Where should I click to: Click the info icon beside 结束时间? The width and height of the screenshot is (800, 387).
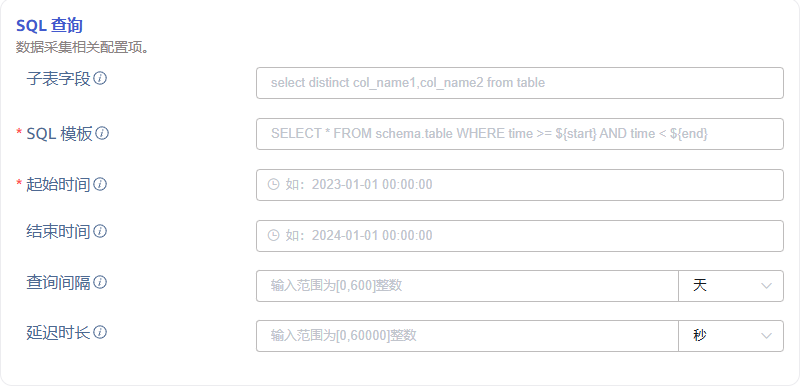click(x=101, y=231)
